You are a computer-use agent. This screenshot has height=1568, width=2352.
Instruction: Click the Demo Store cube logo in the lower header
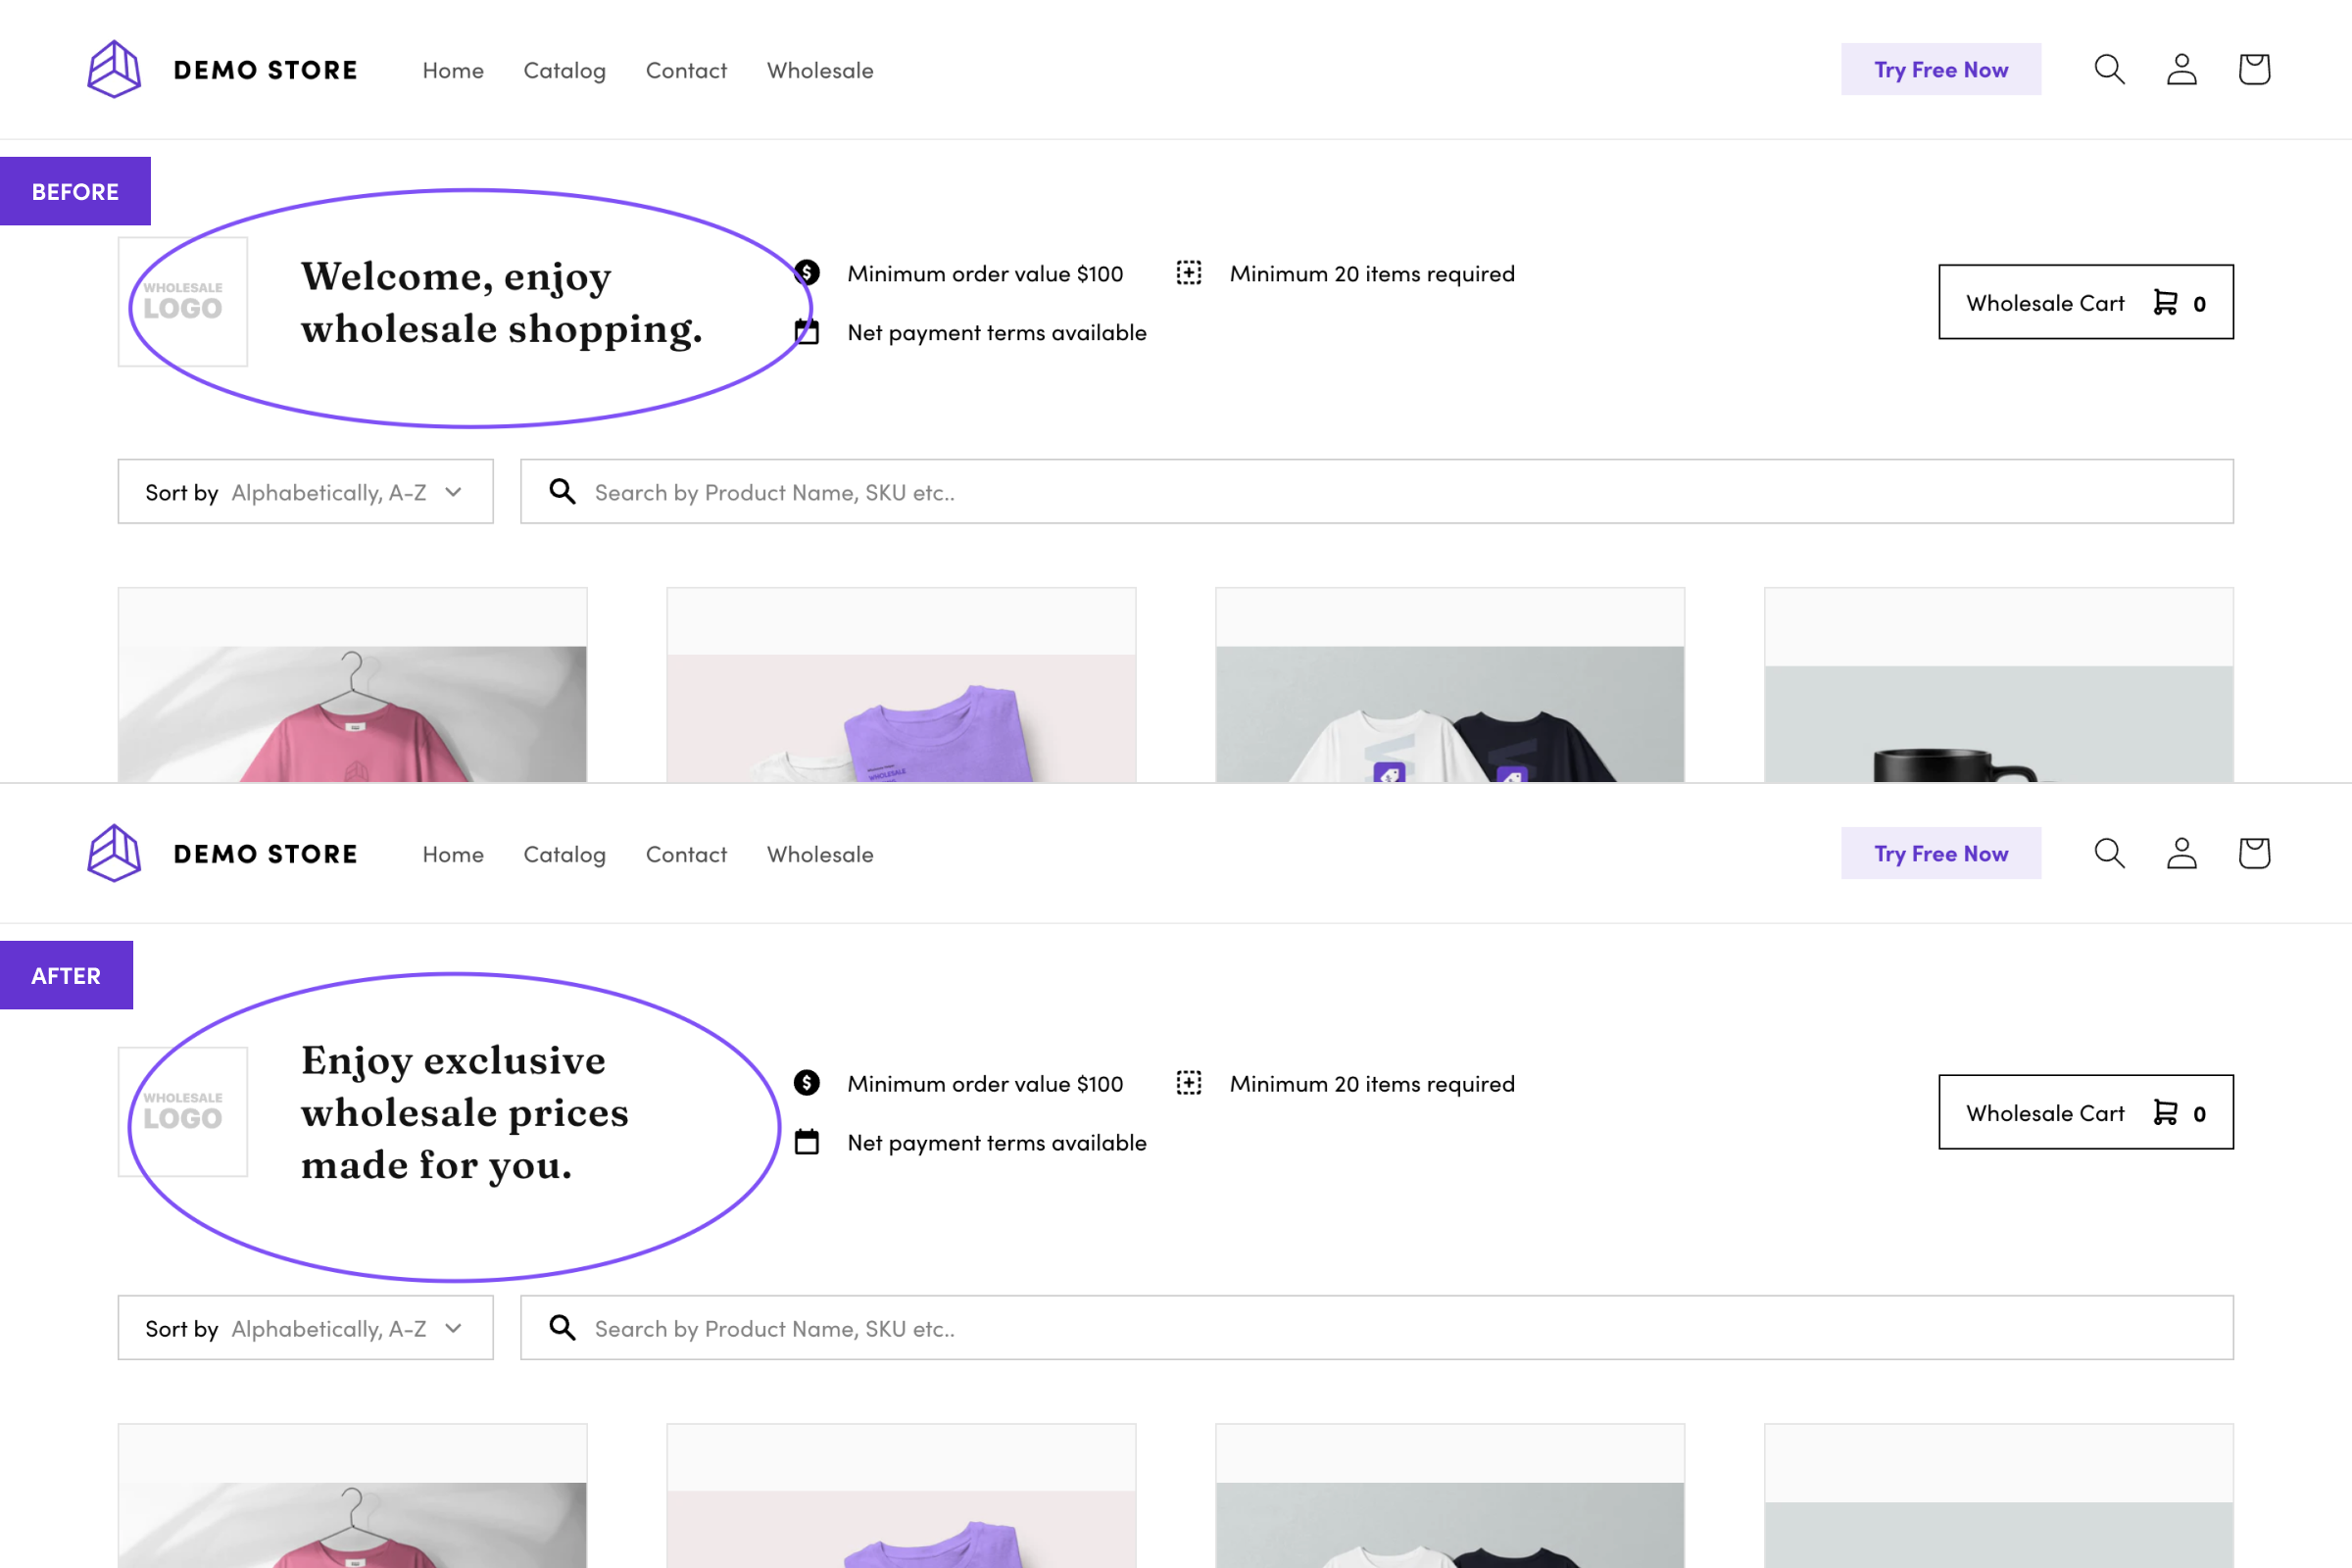(114, 853)
